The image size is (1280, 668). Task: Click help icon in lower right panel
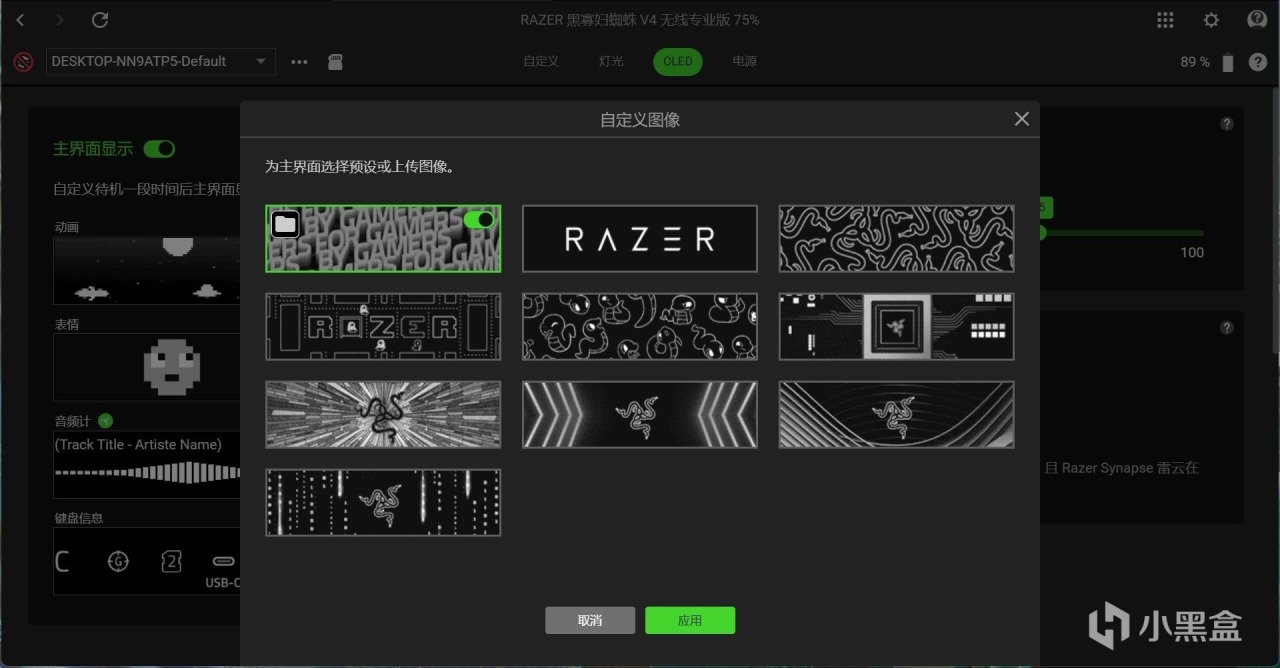coord(1227,328)
